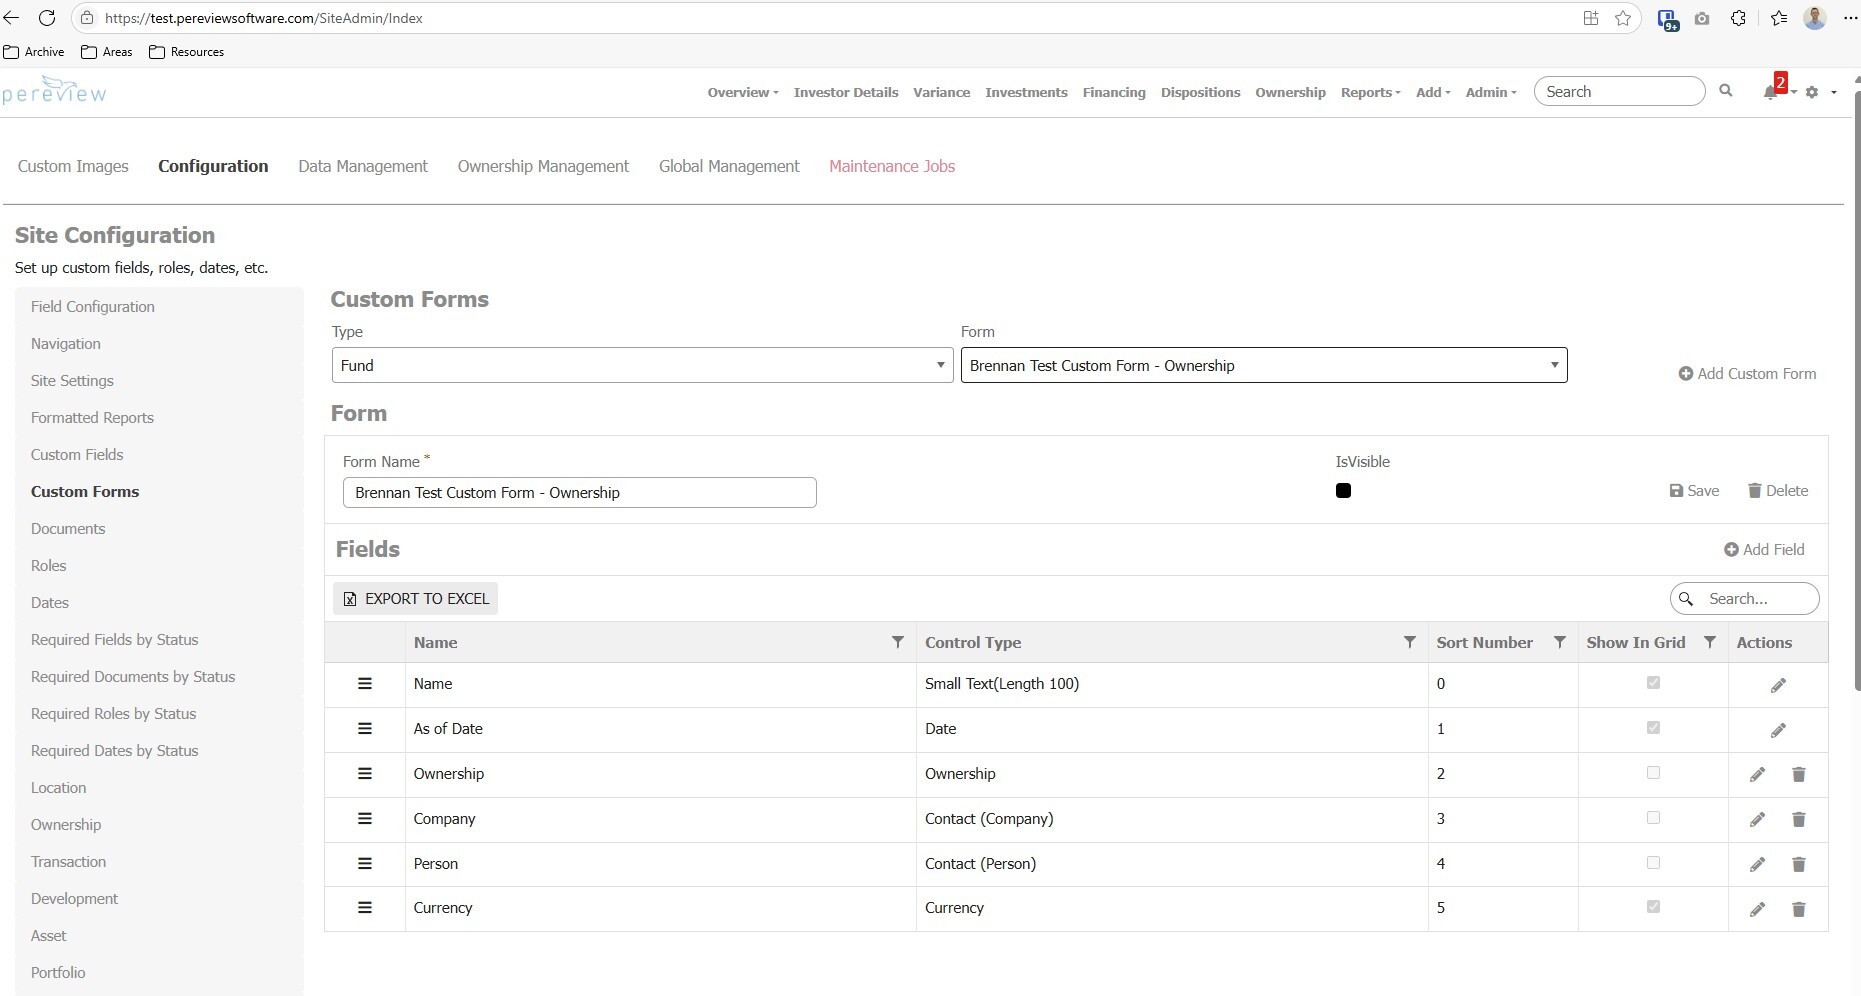Click the Form Name text field

coord(579,493)
